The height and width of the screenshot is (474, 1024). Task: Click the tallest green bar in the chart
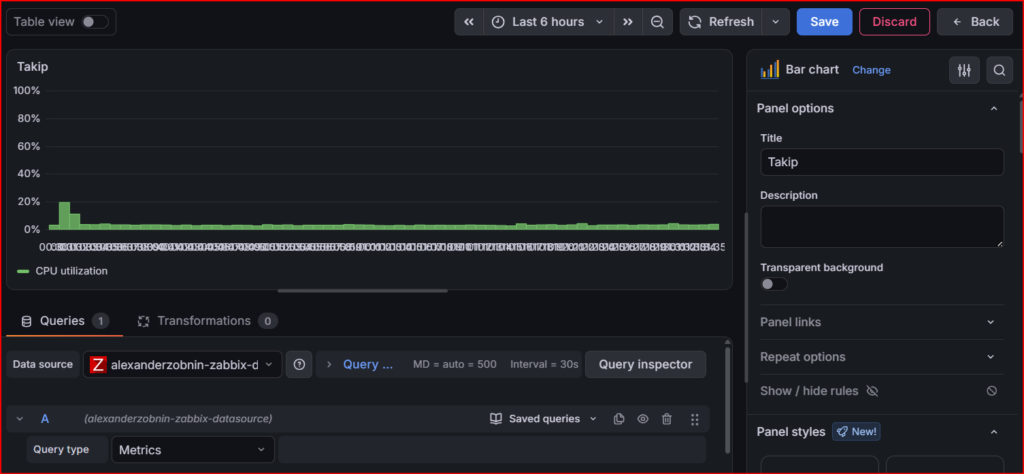click(64, 215)
